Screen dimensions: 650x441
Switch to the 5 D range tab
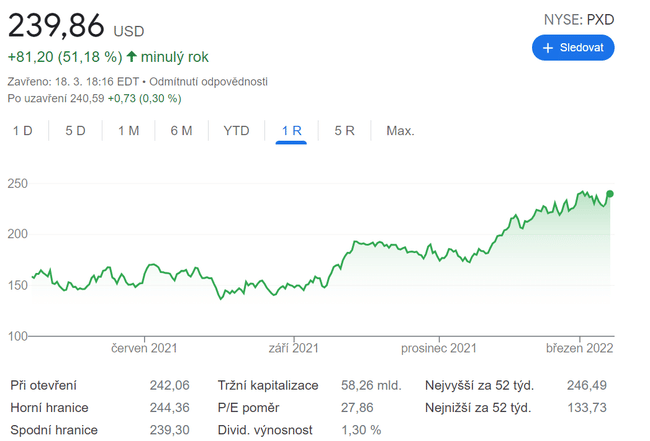point(75,131)
